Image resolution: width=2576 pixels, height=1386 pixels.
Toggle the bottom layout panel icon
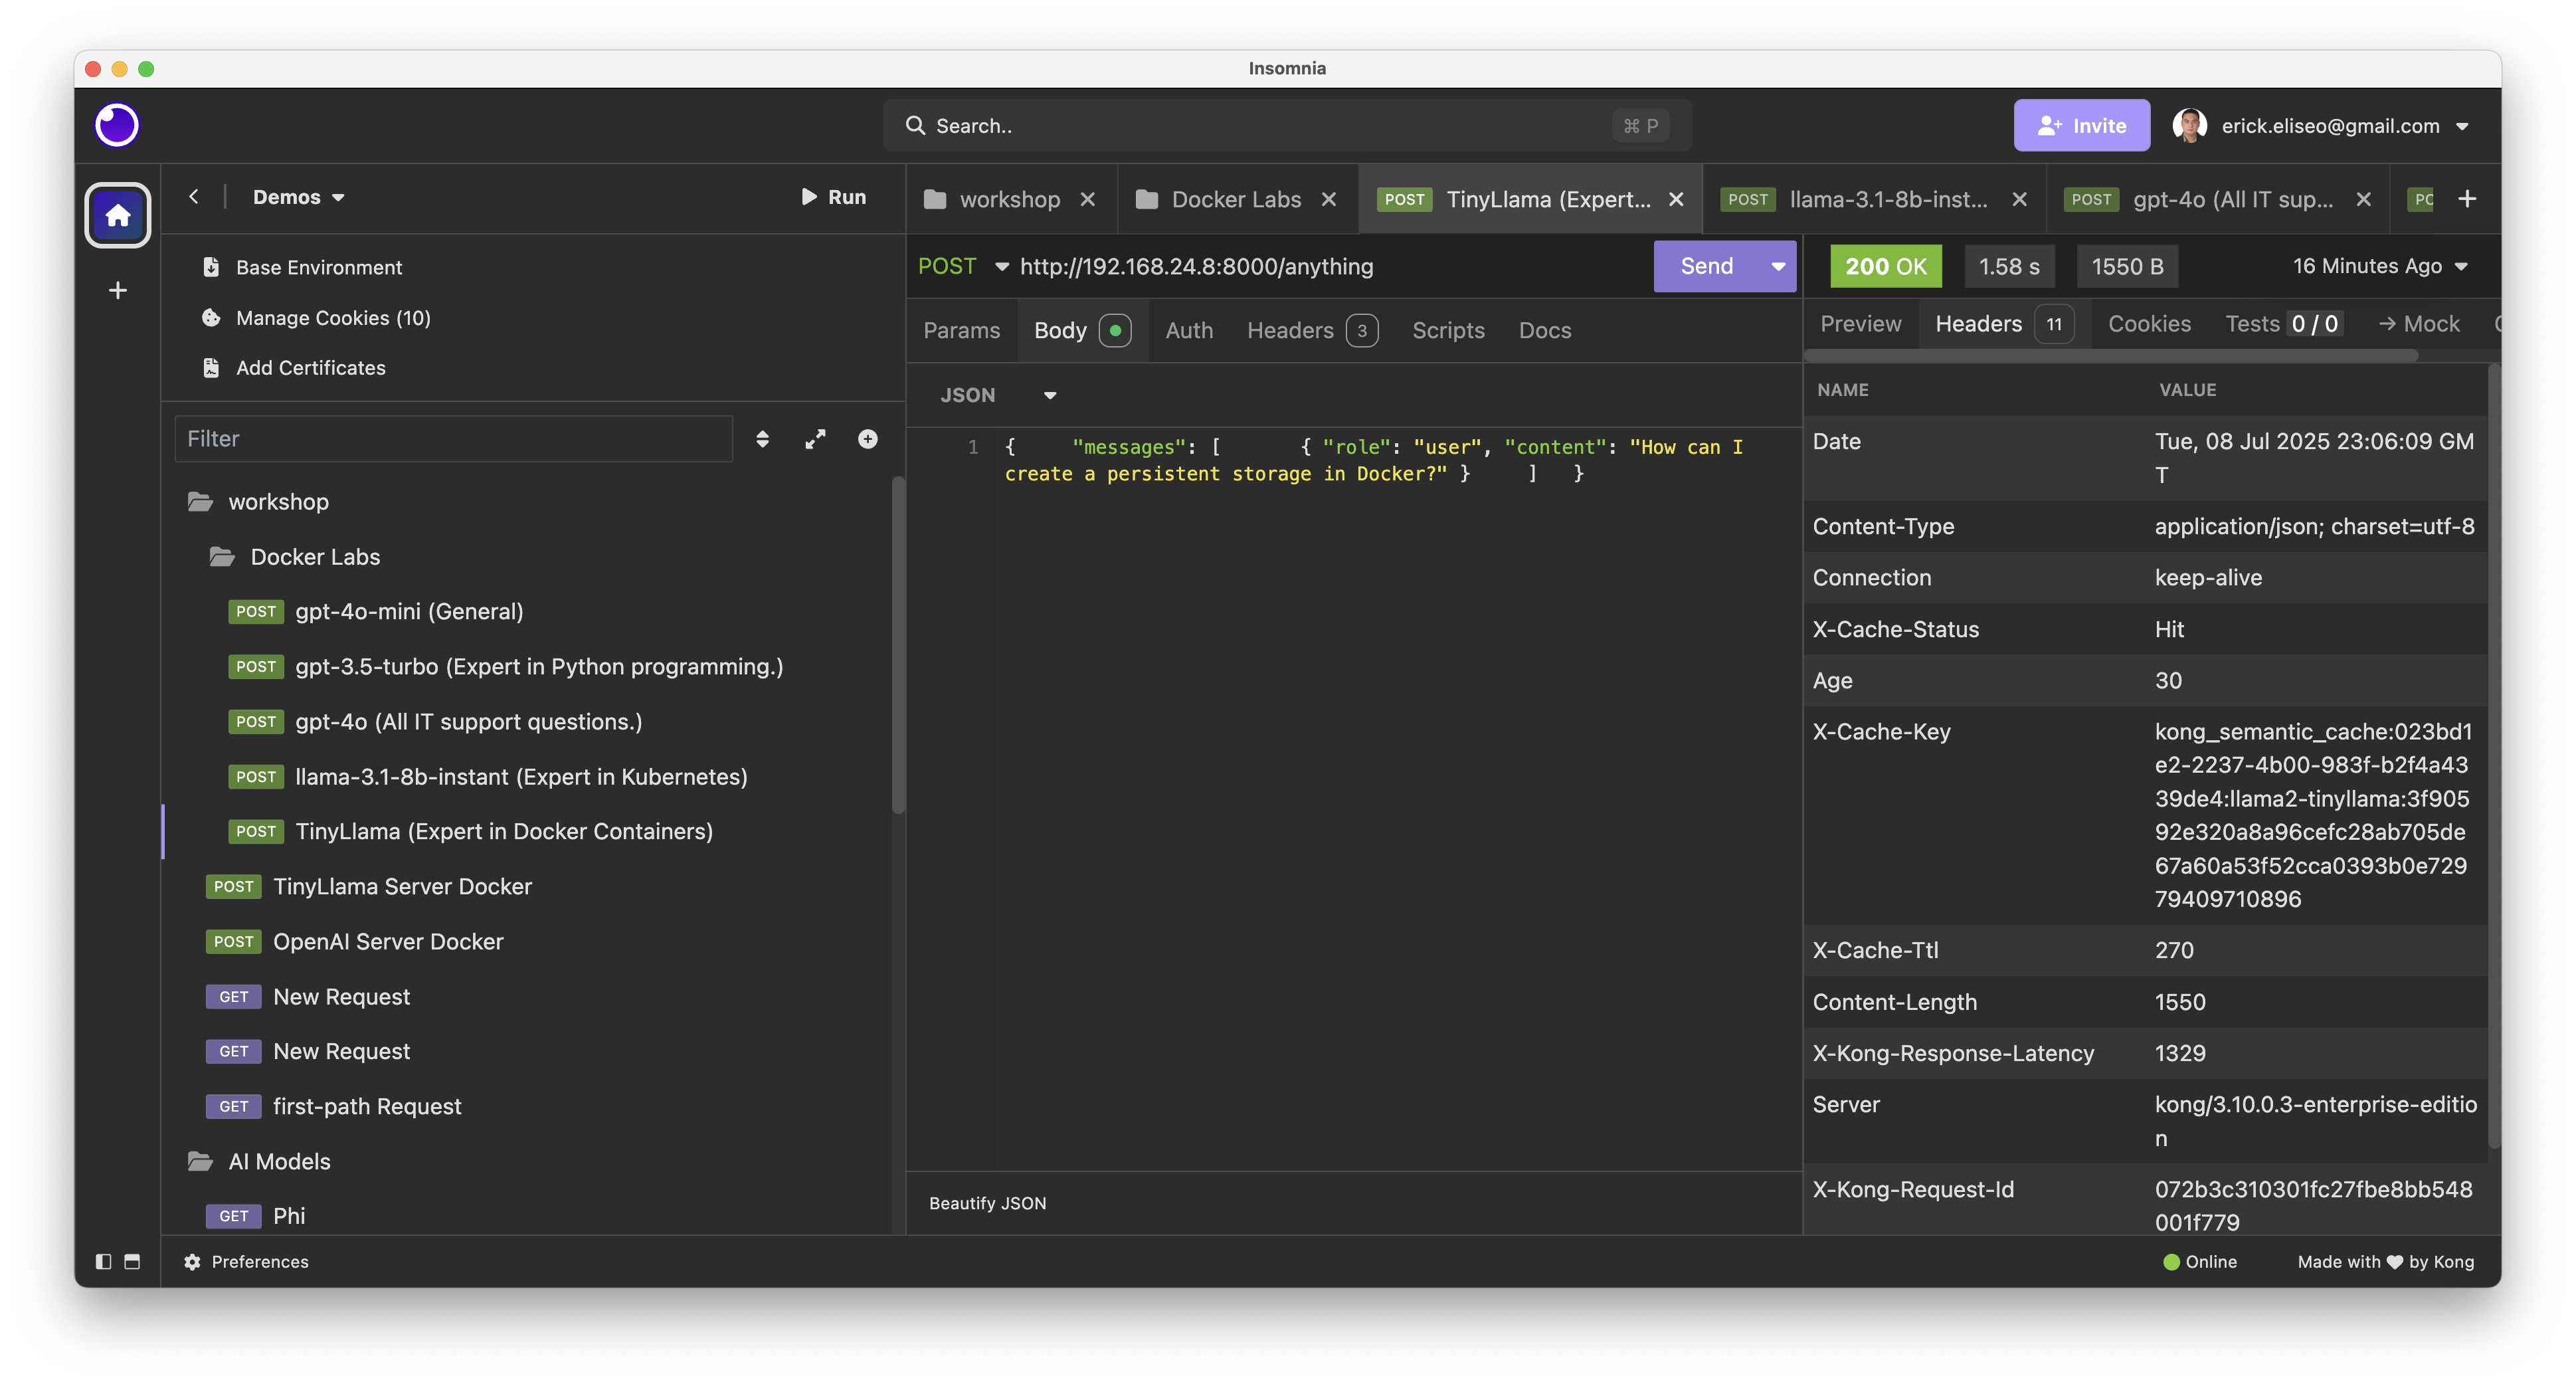(132, 1261)
